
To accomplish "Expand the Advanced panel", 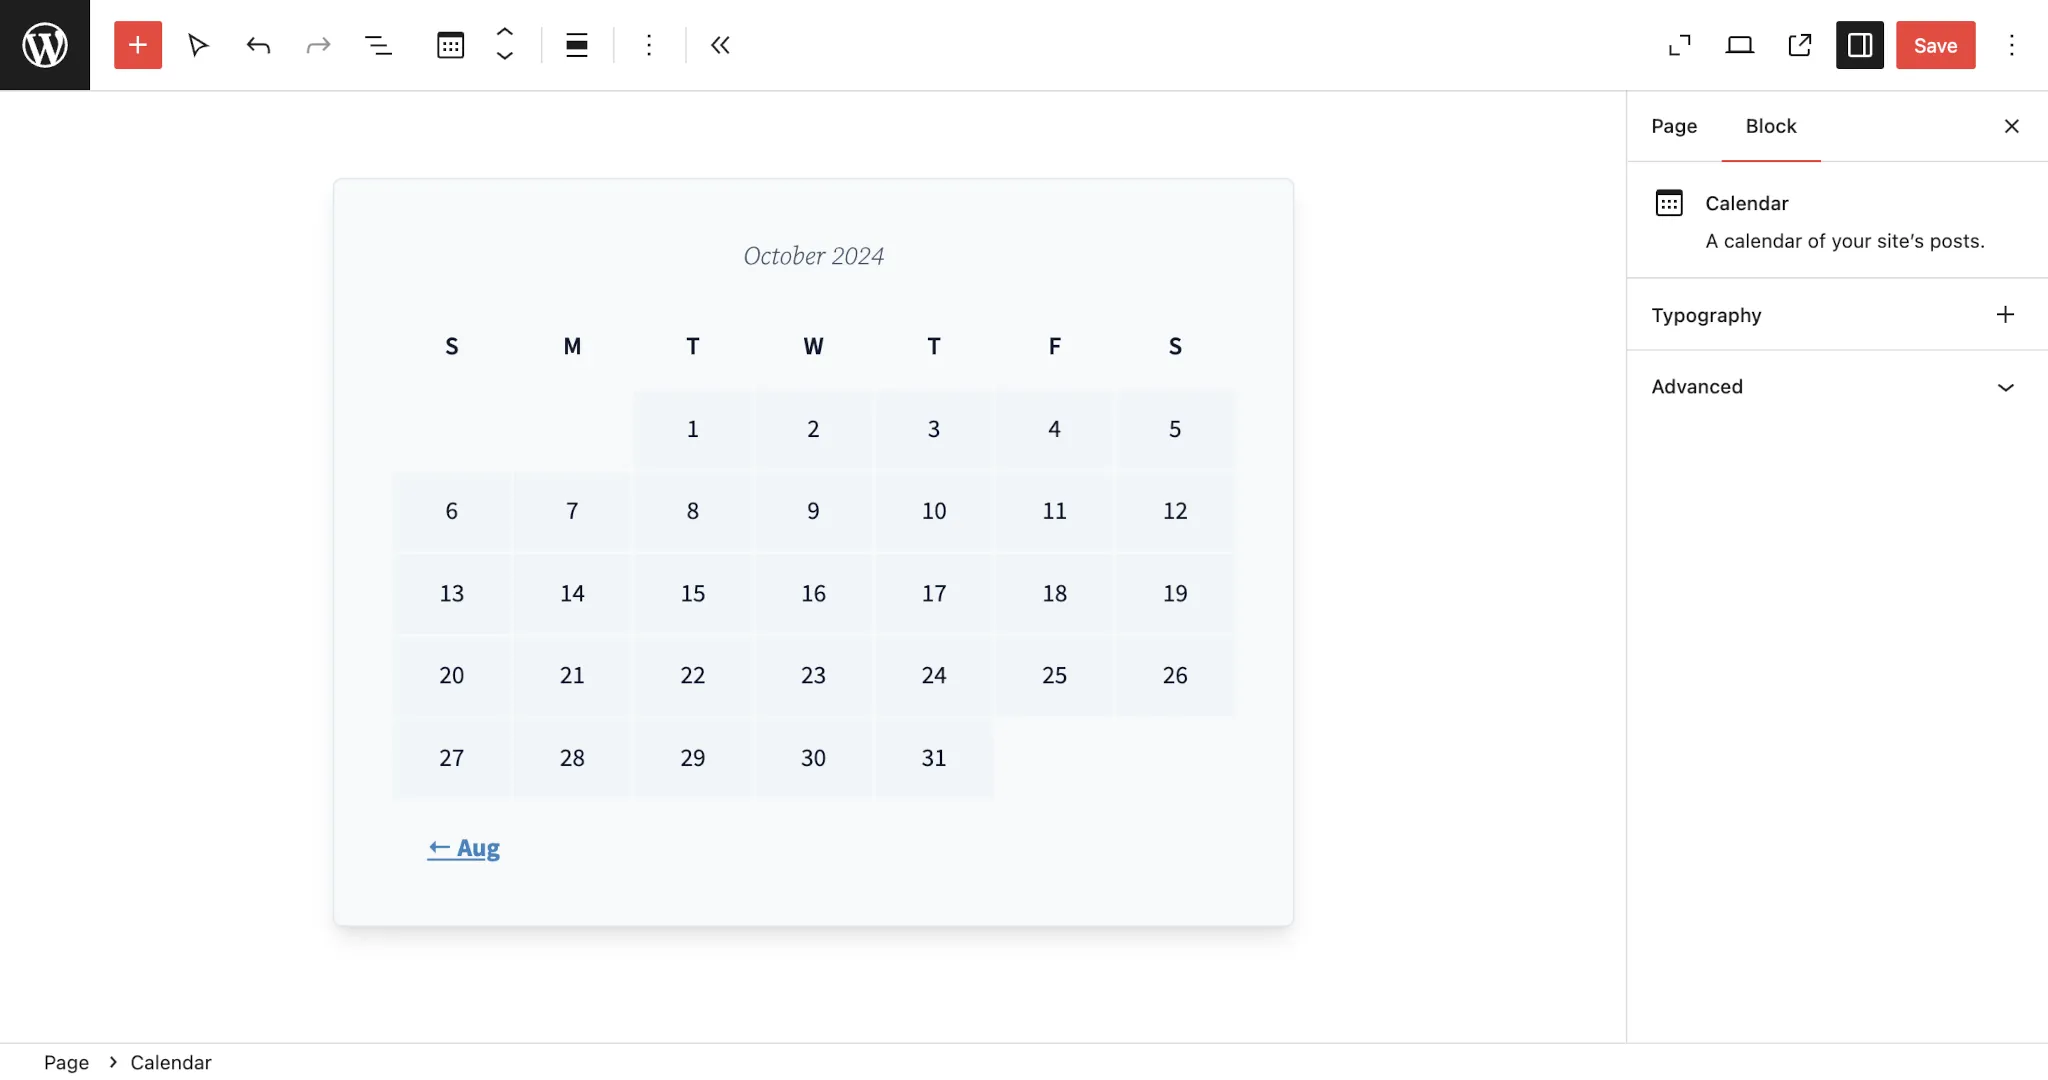I will (1837, 387).
